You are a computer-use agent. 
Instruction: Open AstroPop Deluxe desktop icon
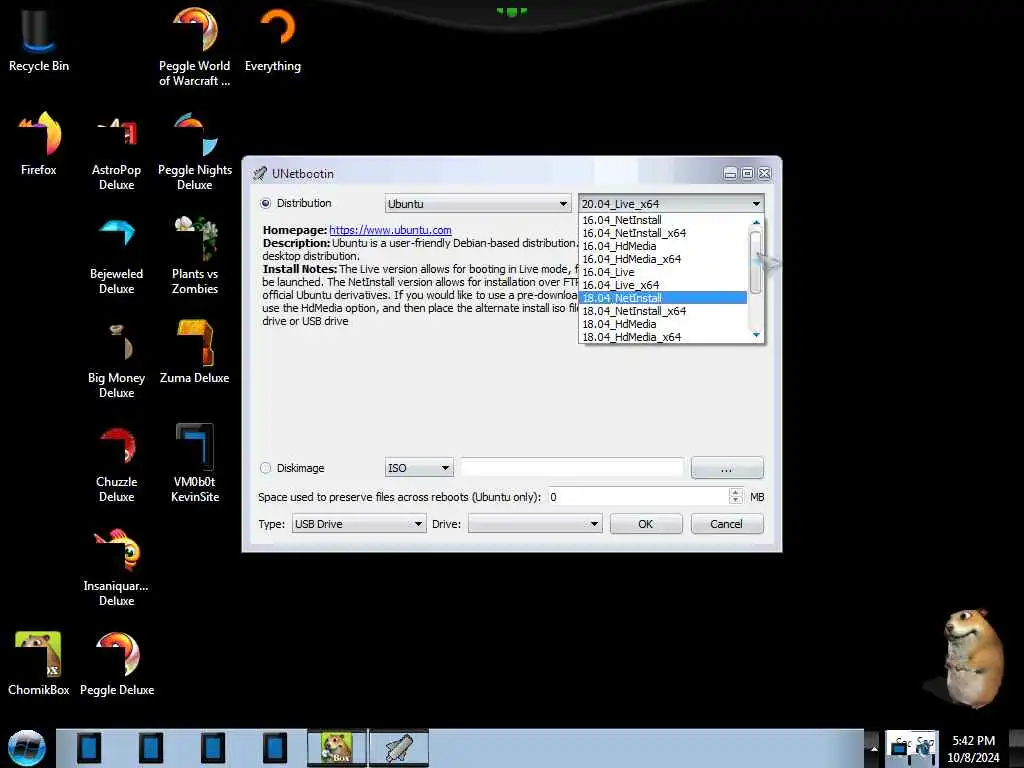point(116,152)
